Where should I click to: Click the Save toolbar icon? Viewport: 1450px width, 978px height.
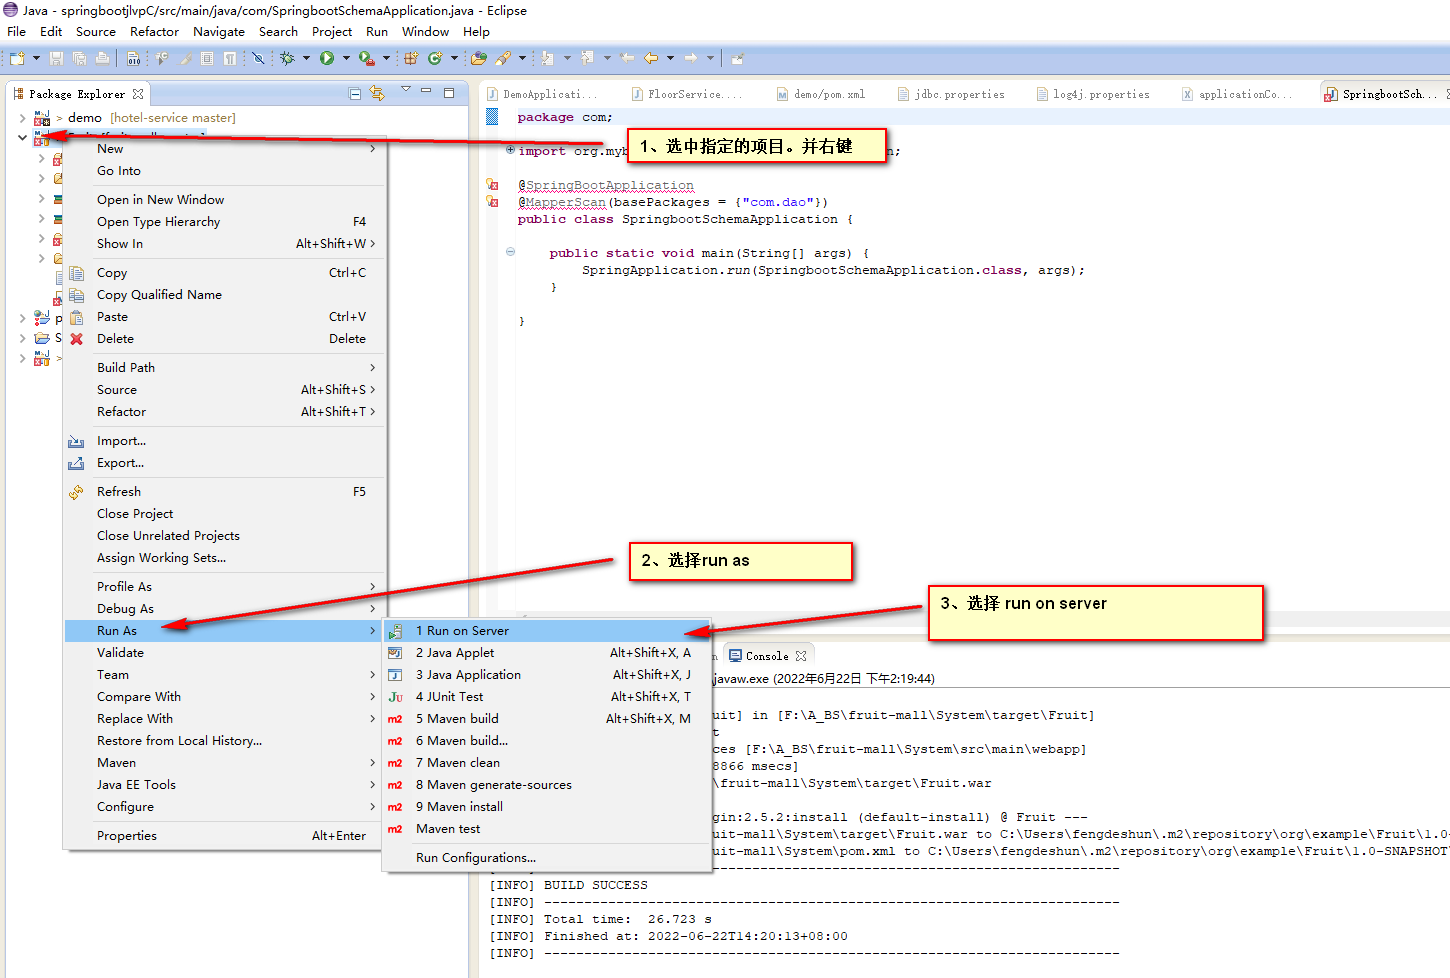tap(56, 58)
